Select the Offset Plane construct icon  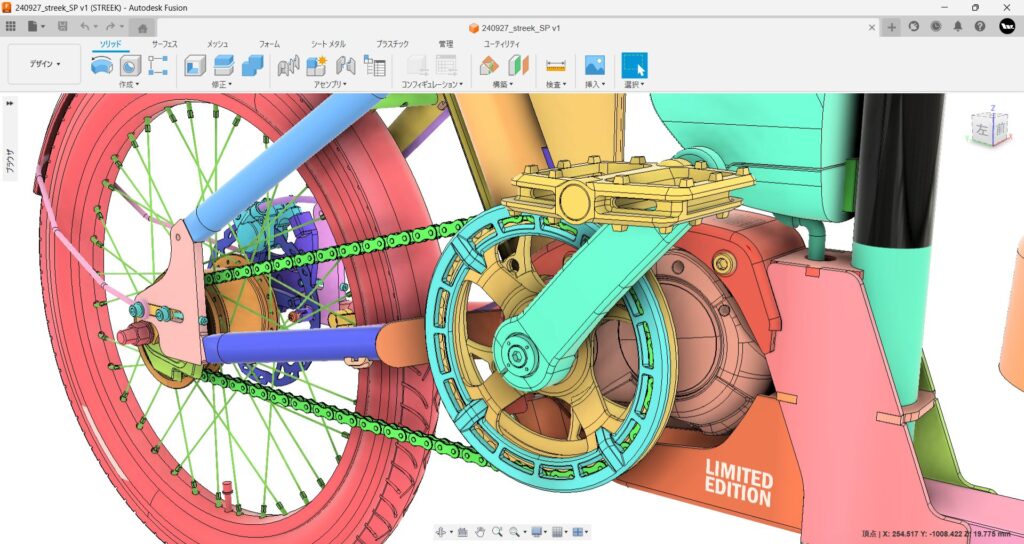tap(488, 65)
